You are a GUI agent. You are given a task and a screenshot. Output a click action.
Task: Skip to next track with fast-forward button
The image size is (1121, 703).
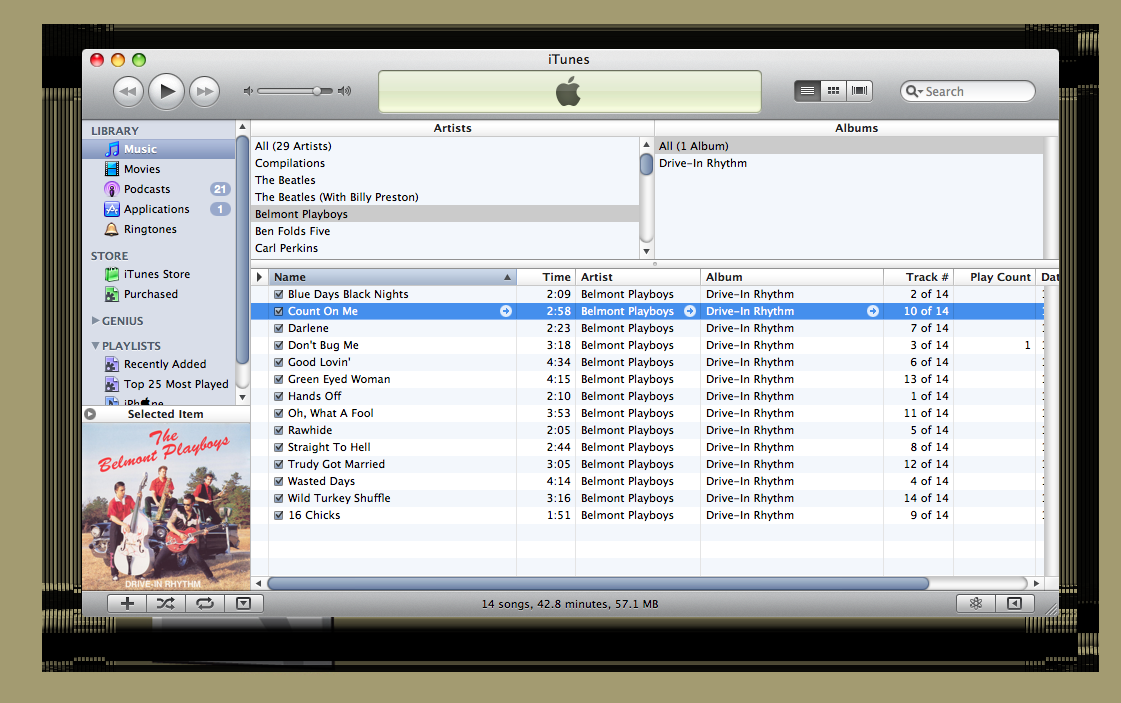(x=204, y=92)
